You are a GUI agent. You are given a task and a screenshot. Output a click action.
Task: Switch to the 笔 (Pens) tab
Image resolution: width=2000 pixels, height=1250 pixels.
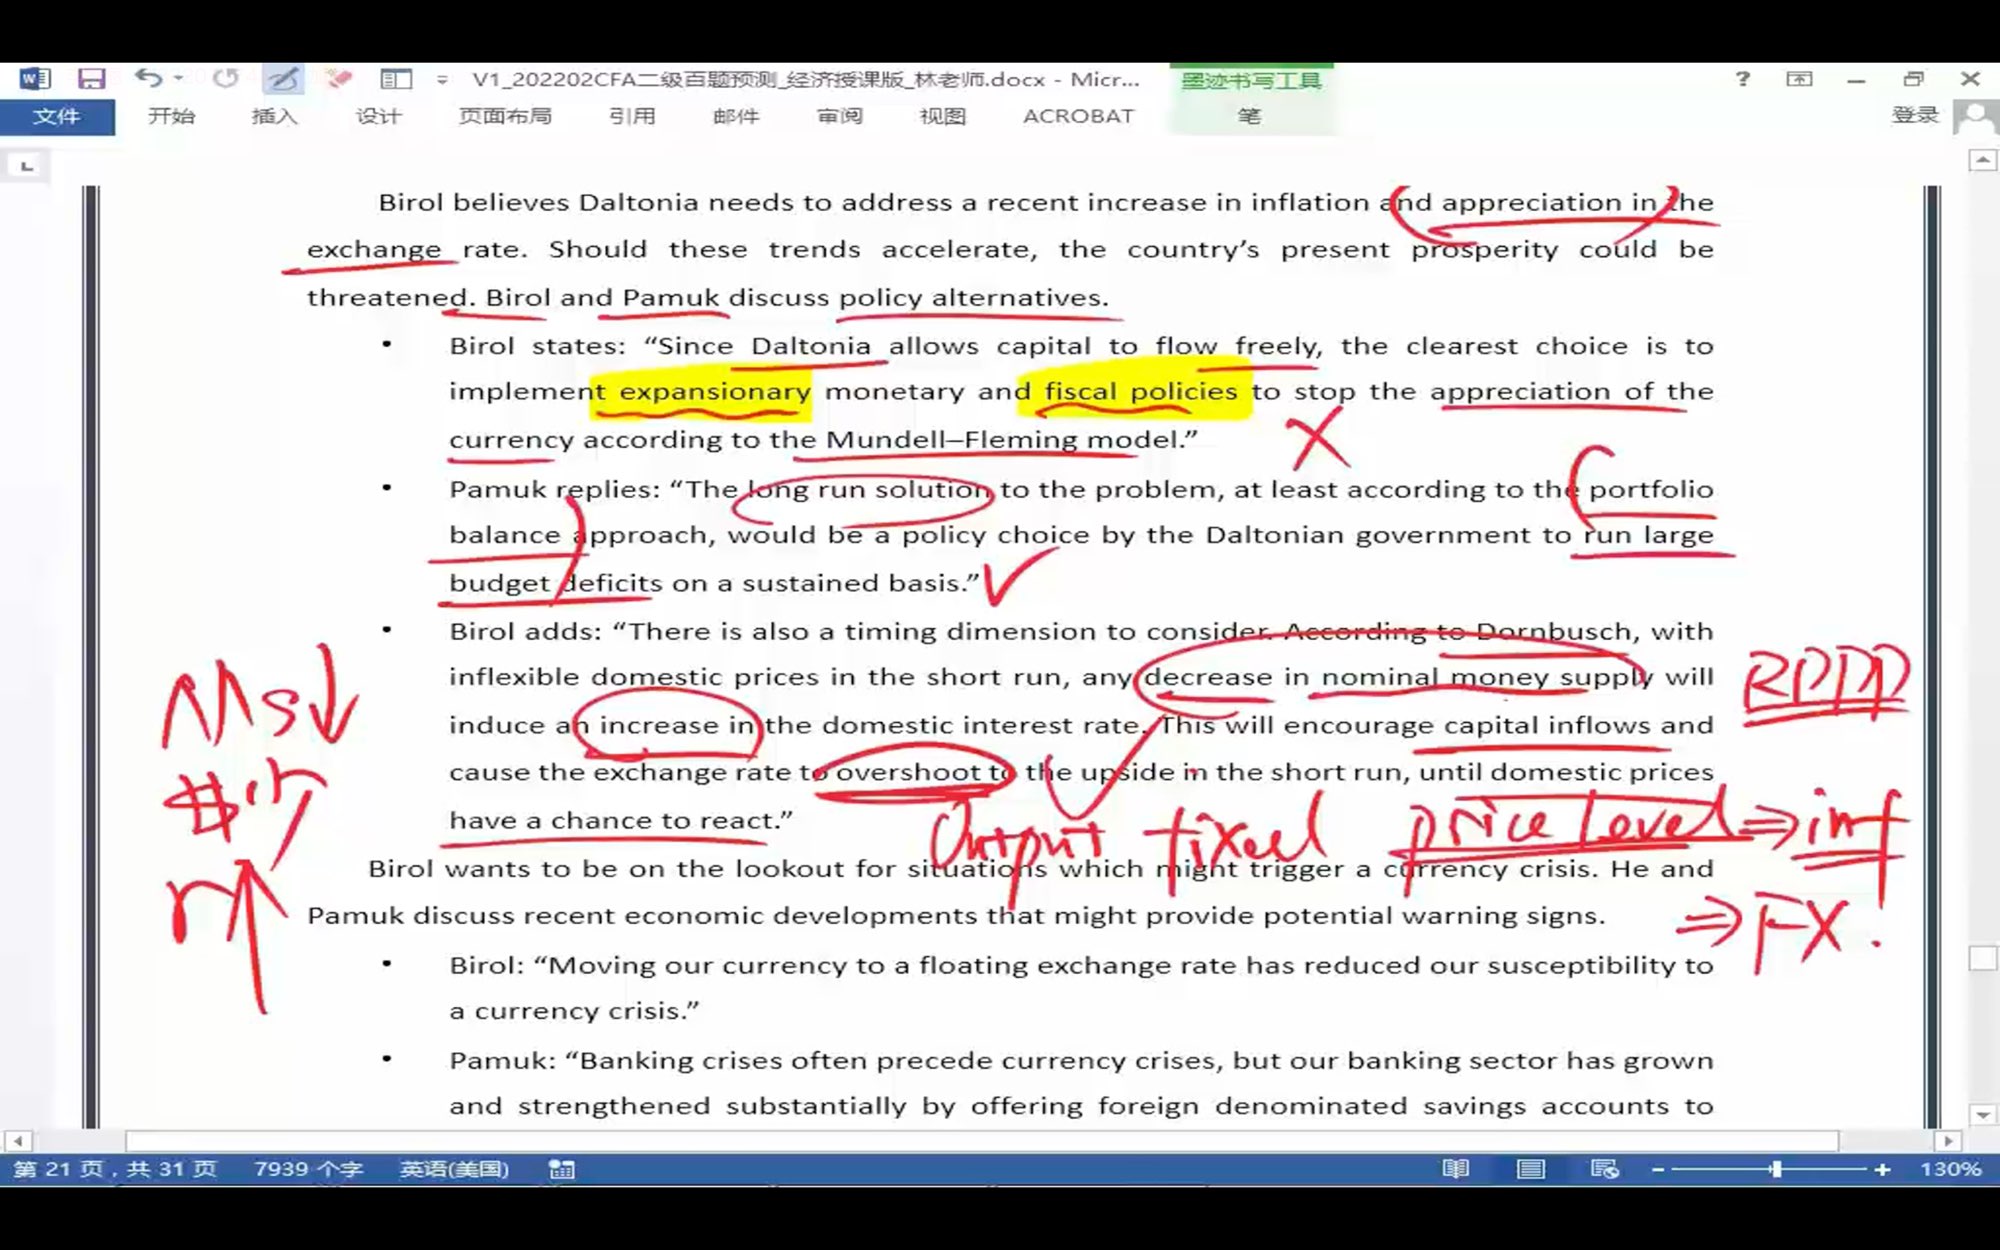(1249, 116)
